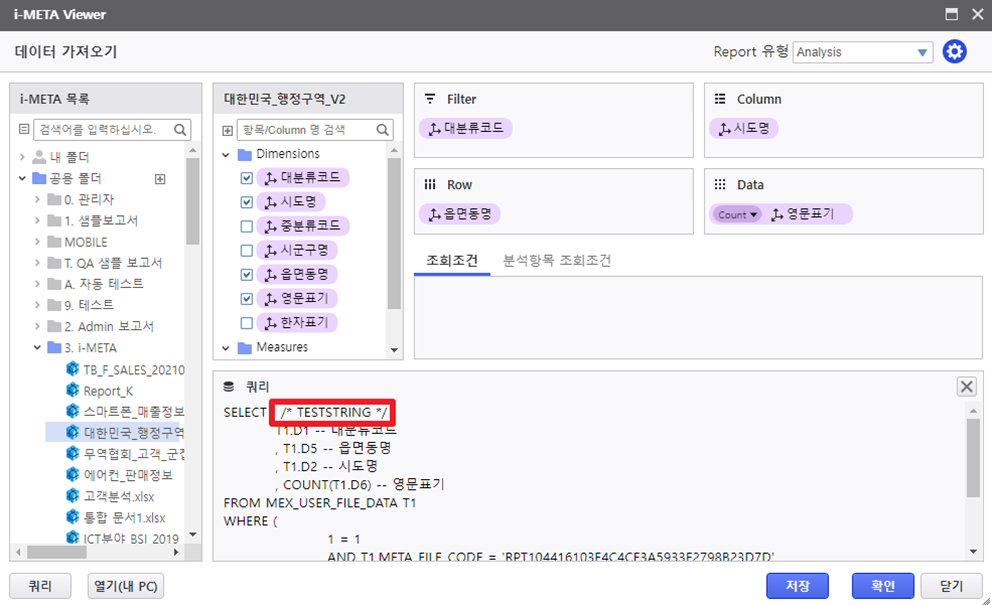Switch to the 분석항목 조회조건 tab
This screenshot has width=992, height=605.
click(x=557, y=260)
